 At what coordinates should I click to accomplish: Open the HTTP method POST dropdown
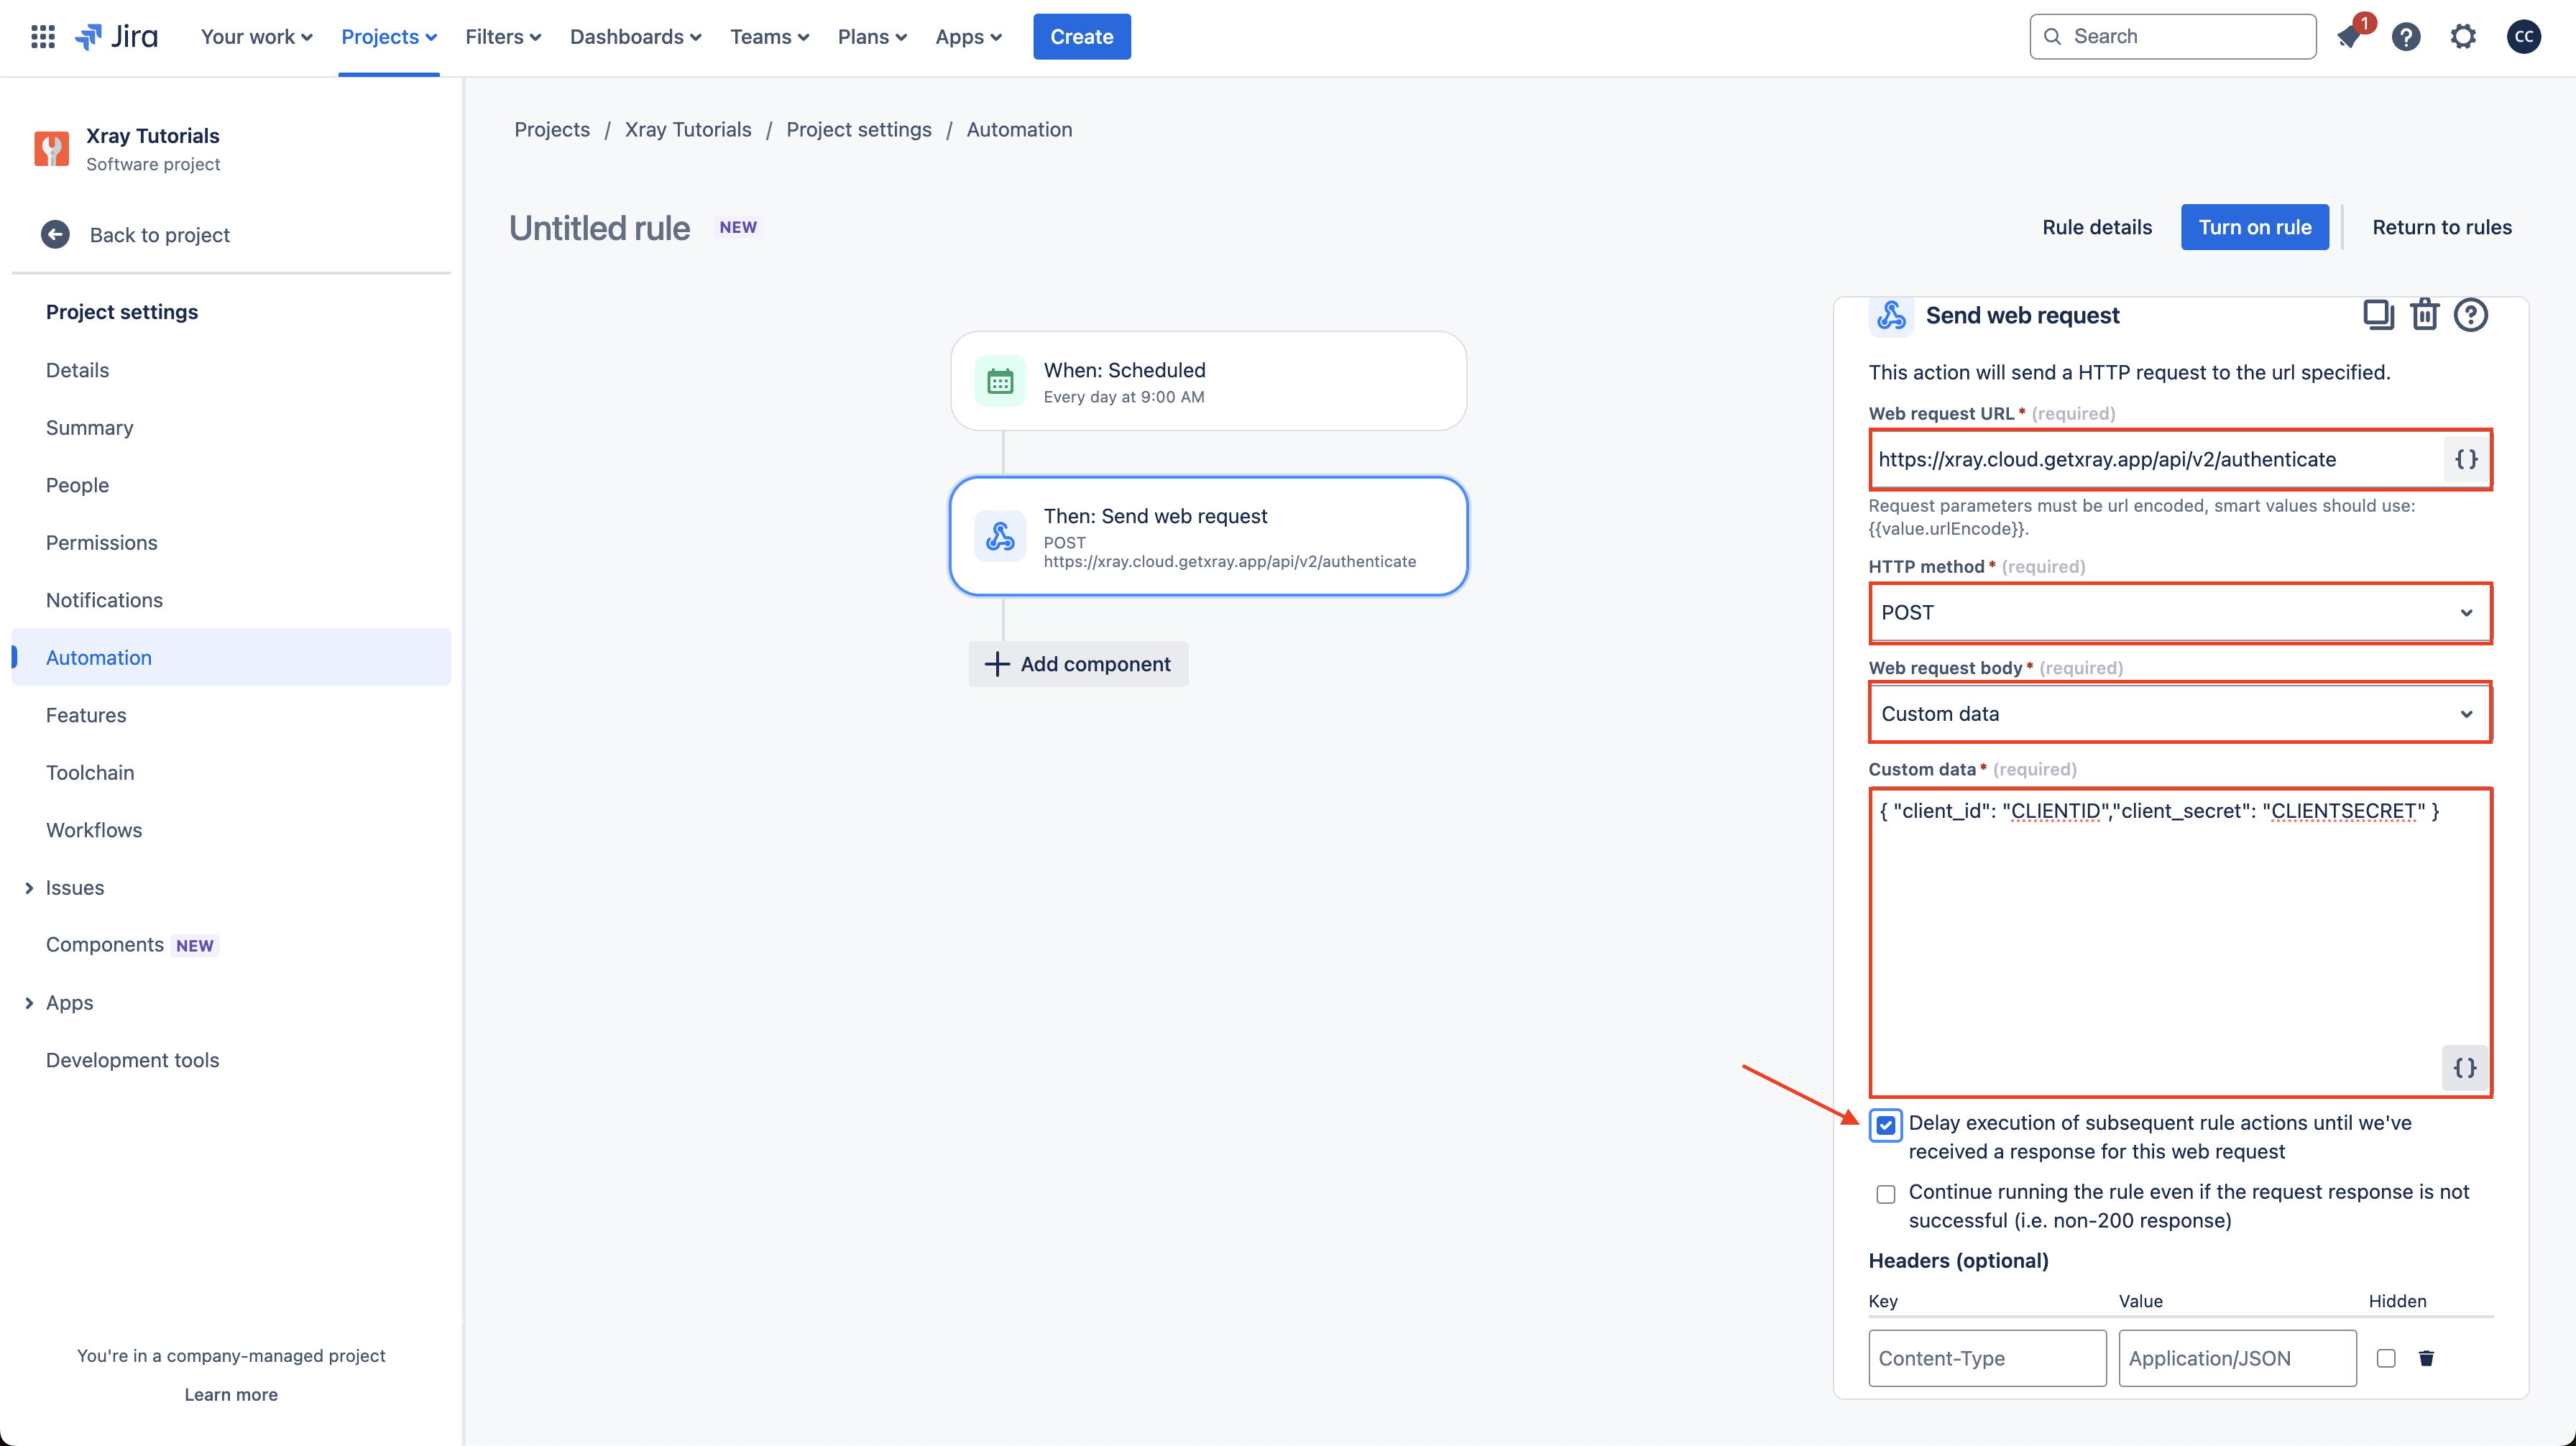[x=2180, y=612]
